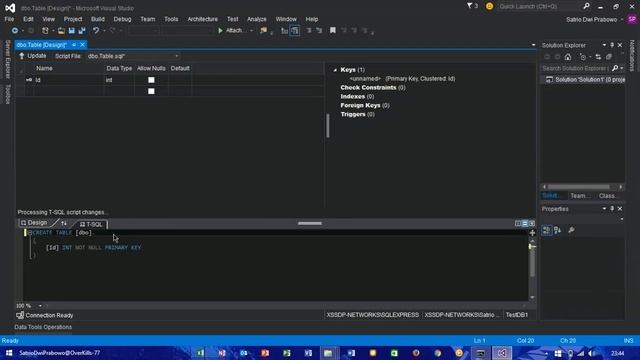Screen dimensions: 640x360
Task: Click the Find in Files icon
Action: point(264,31)
